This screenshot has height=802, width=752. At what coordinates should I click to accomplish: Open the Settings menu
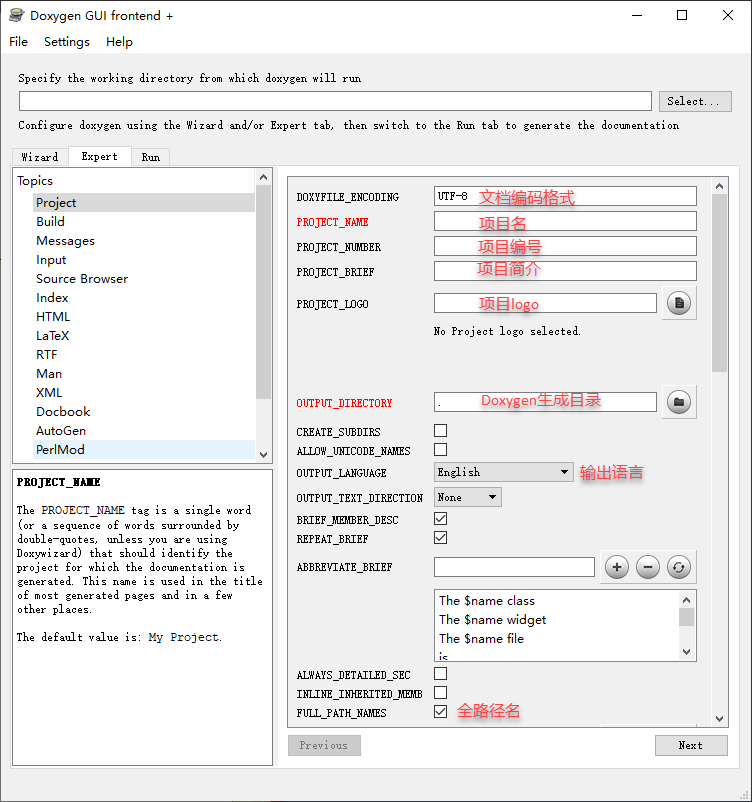point(67,42)
